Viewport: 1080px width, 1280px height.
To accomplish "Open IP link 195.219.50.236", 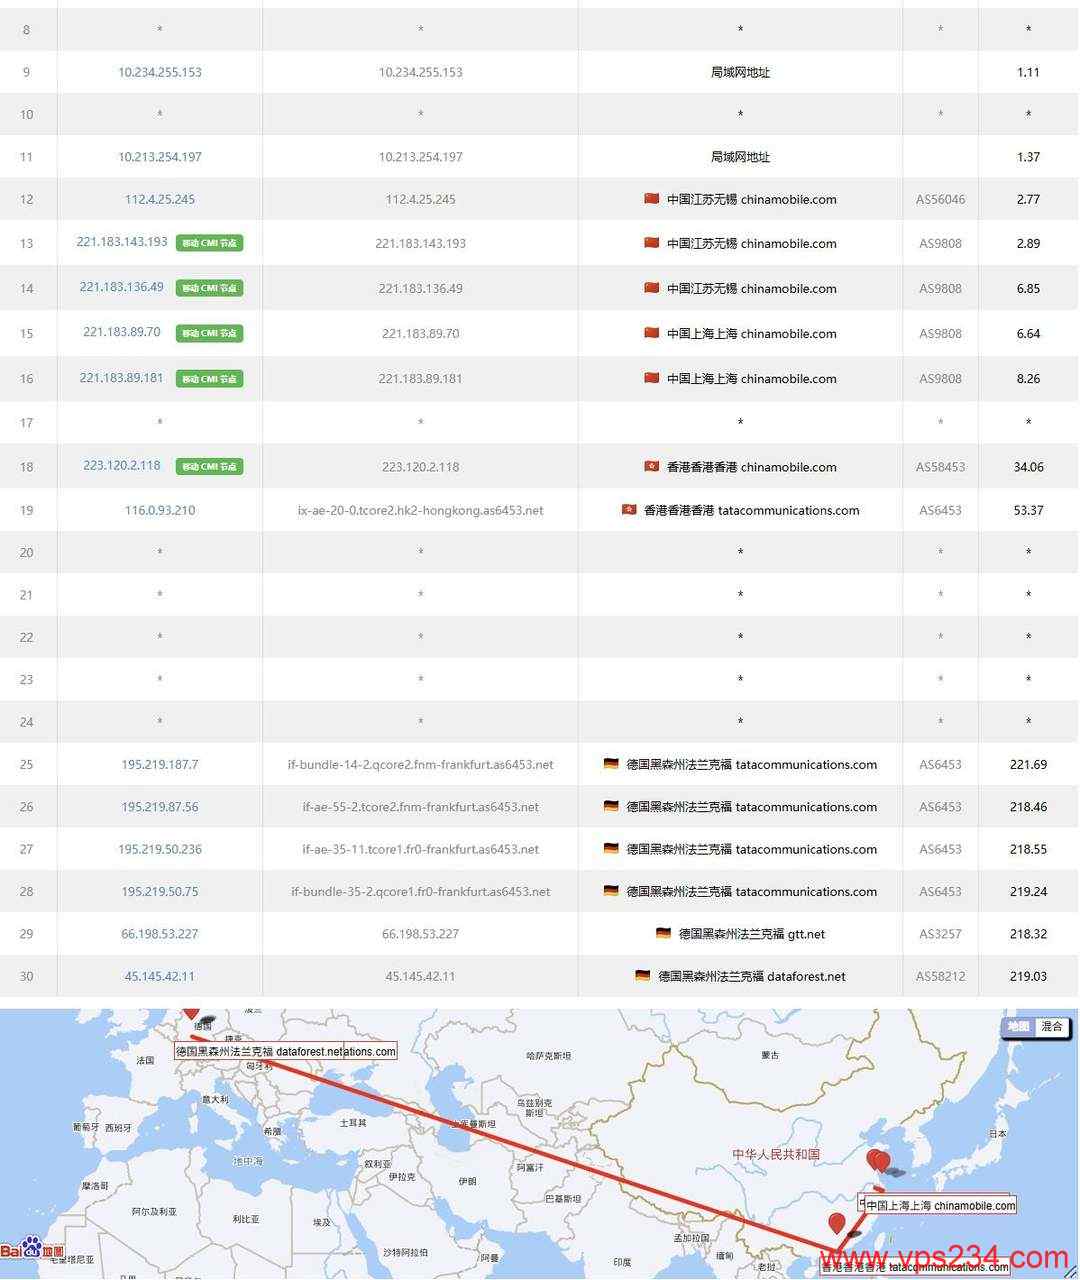I will point(160,849).
